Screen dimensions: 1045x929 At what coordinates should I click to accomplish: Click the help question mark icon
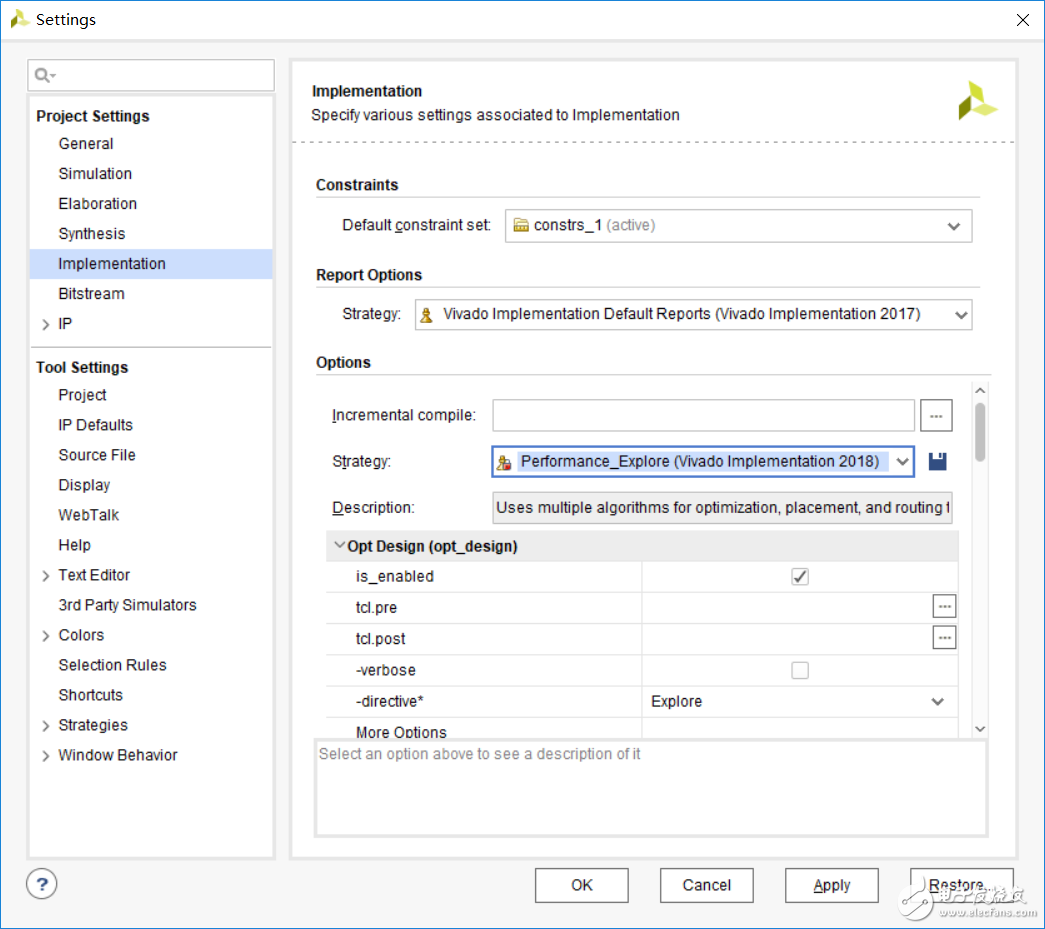[42, 884]
